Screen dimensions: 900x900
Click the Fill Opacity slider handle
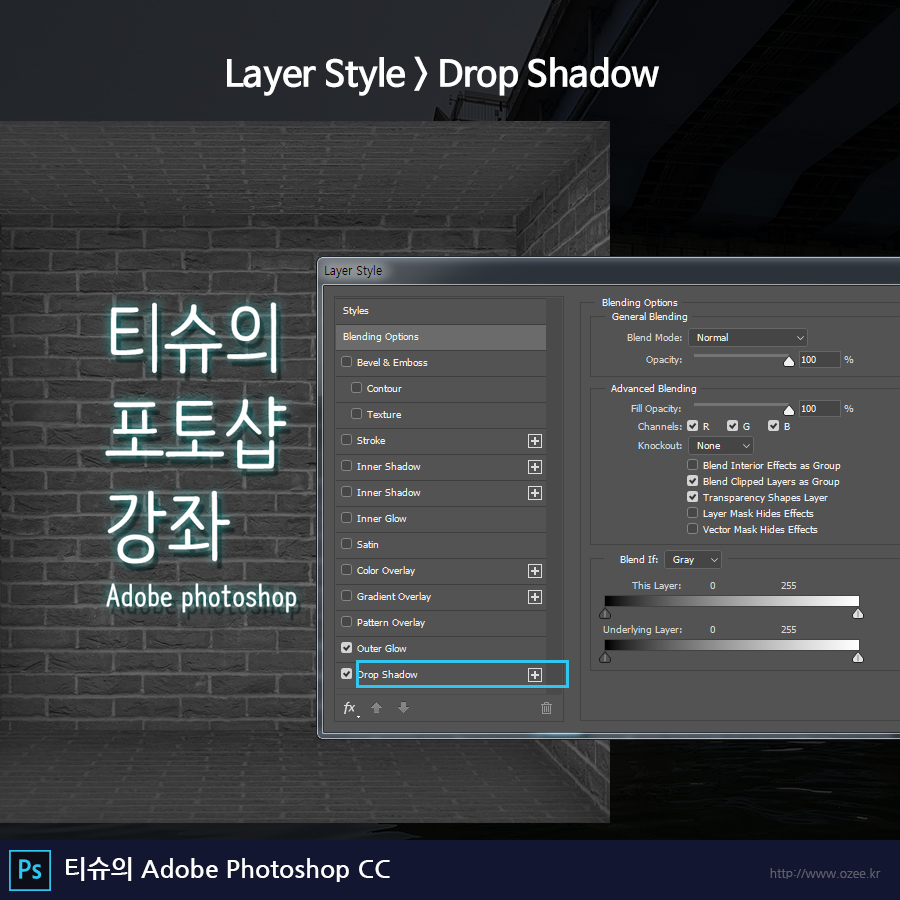tap(789, 409)
